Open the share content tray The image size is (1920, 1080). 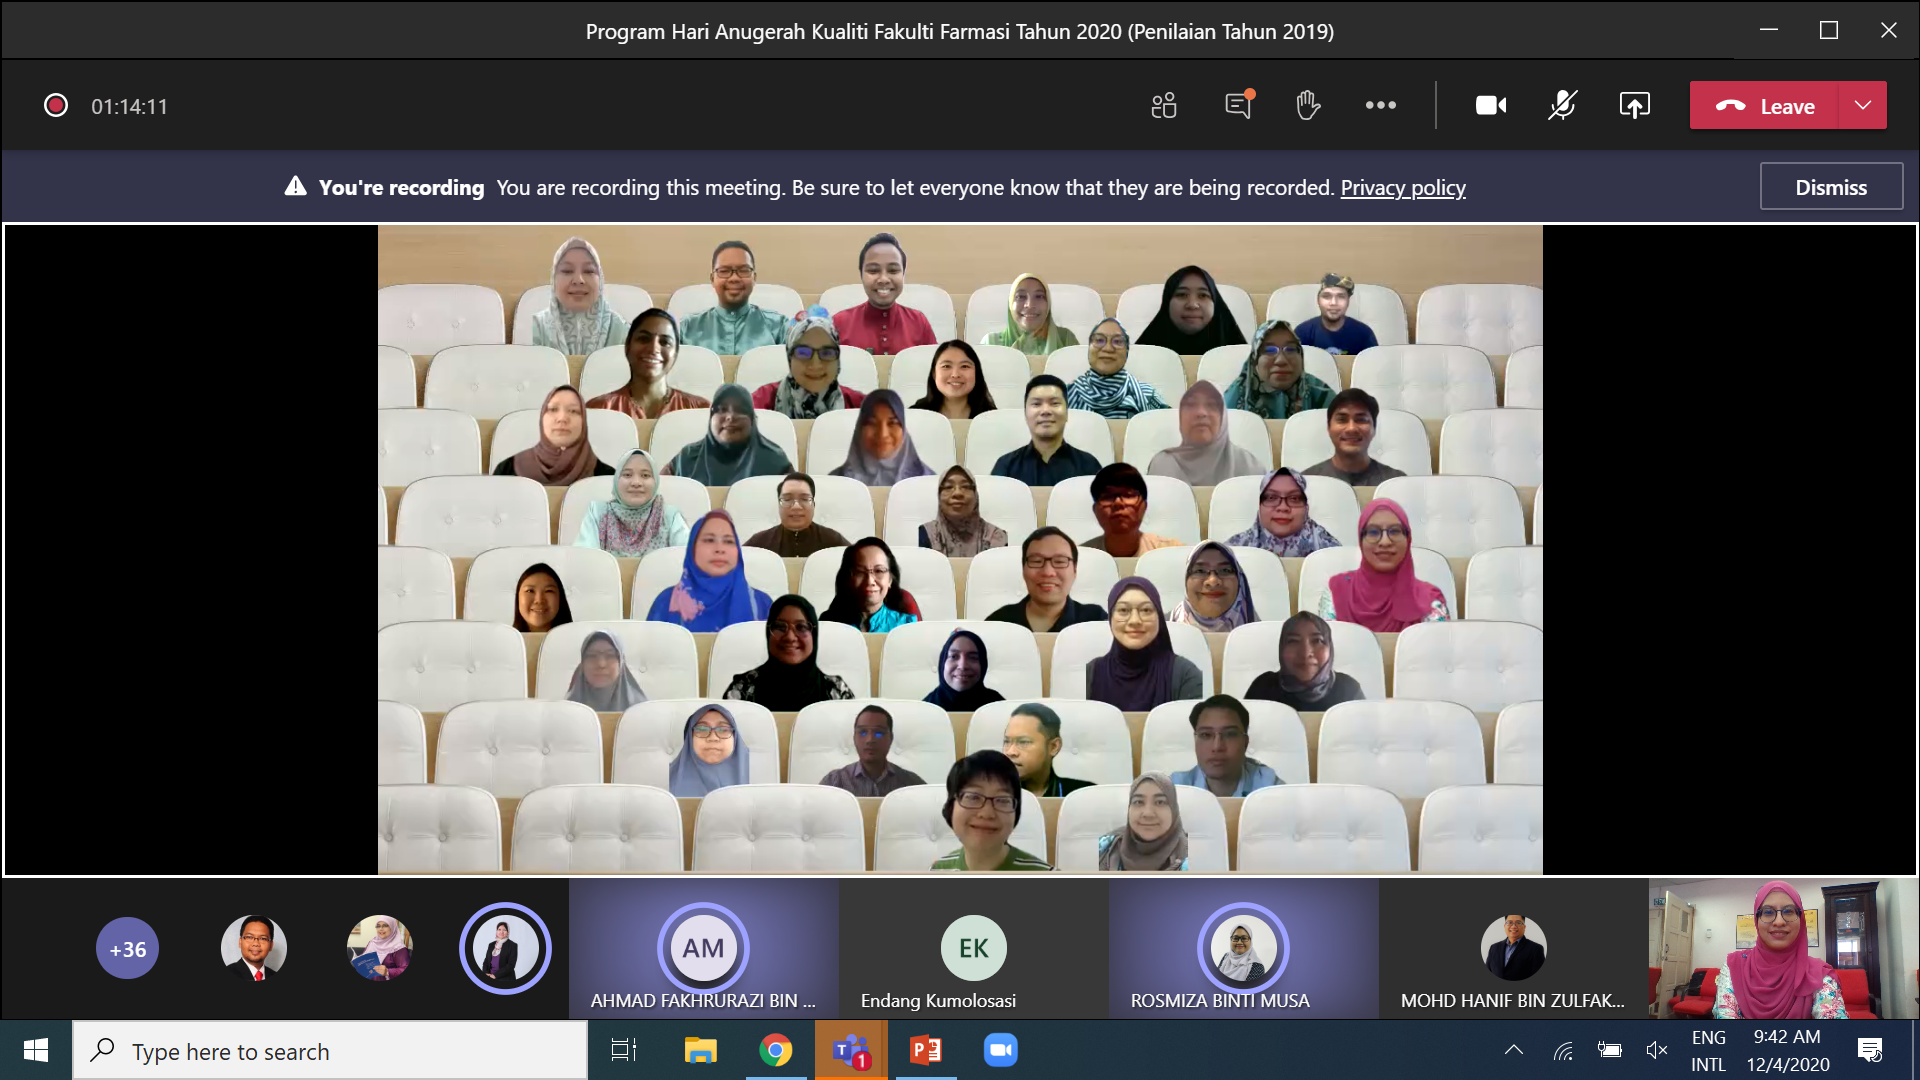pos(1634,106)
